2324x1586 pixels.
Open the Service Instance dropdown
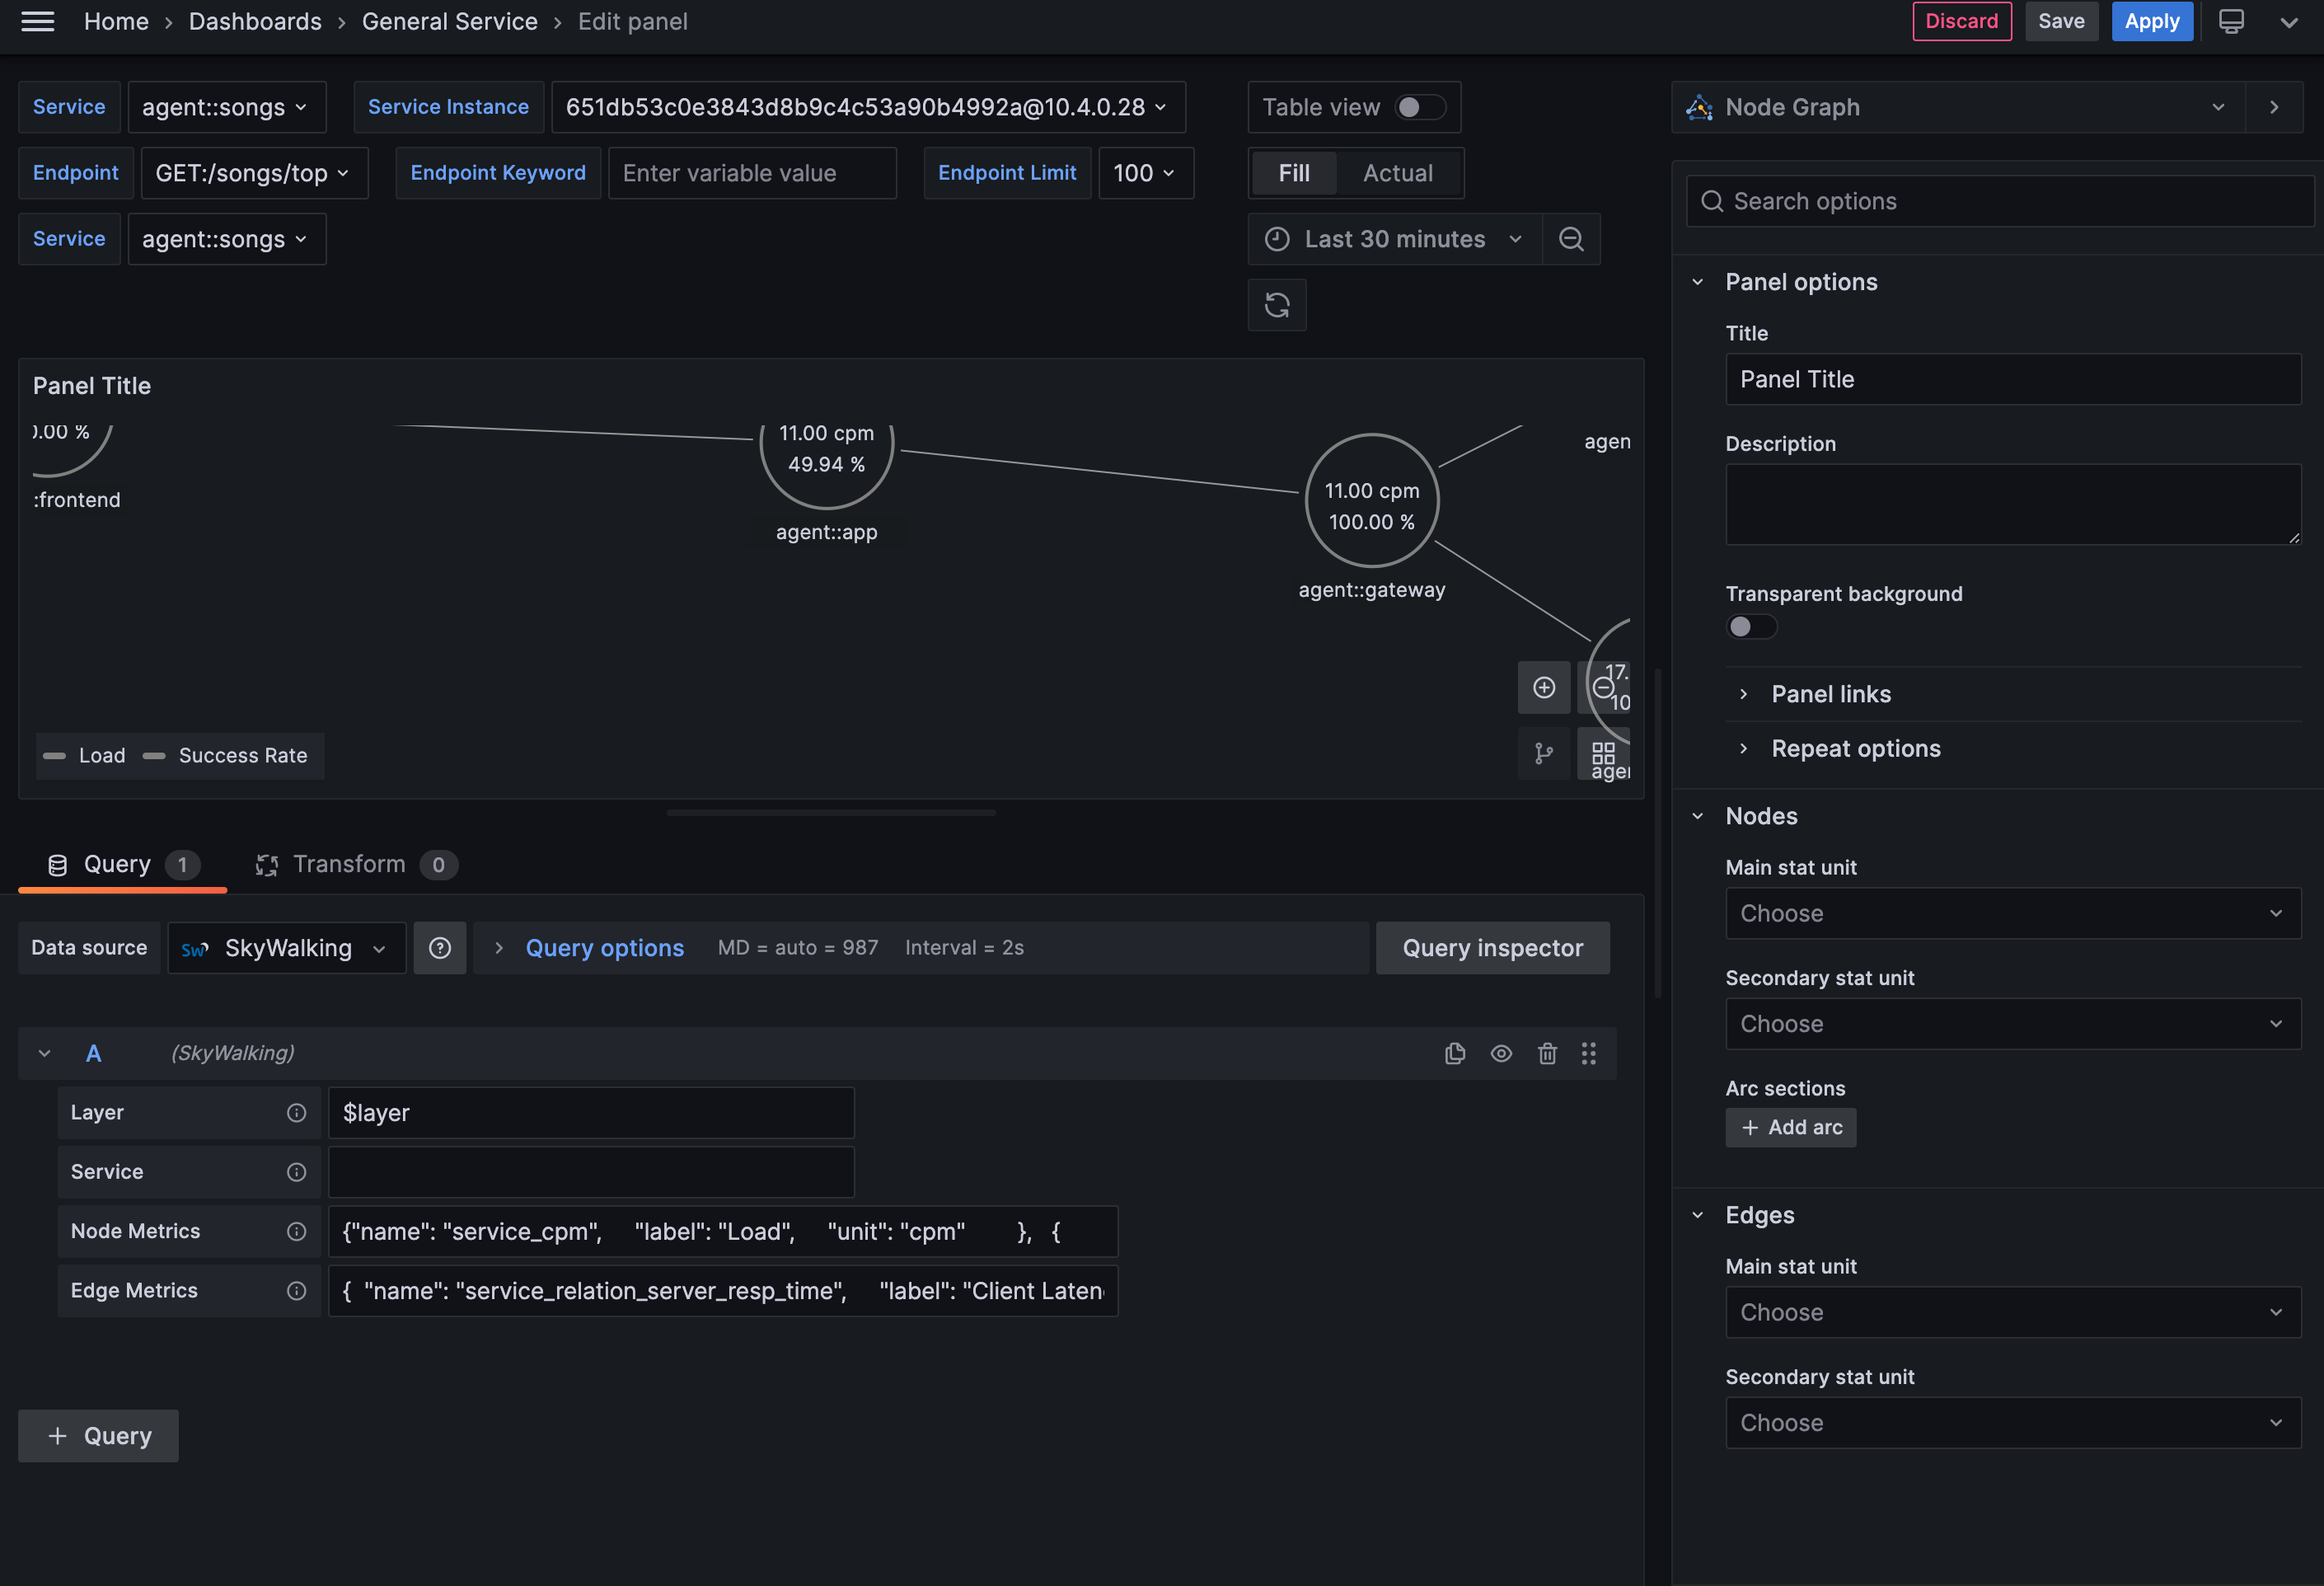click(x=868, y=107)
